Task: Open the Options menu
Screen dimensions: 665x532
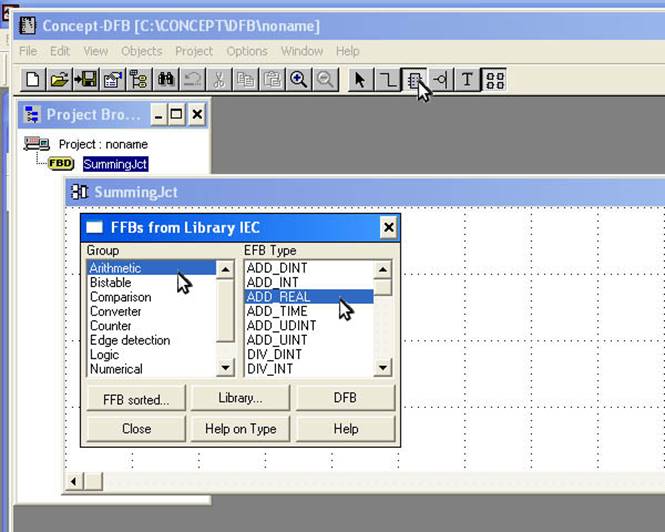Action: point(247,51)
